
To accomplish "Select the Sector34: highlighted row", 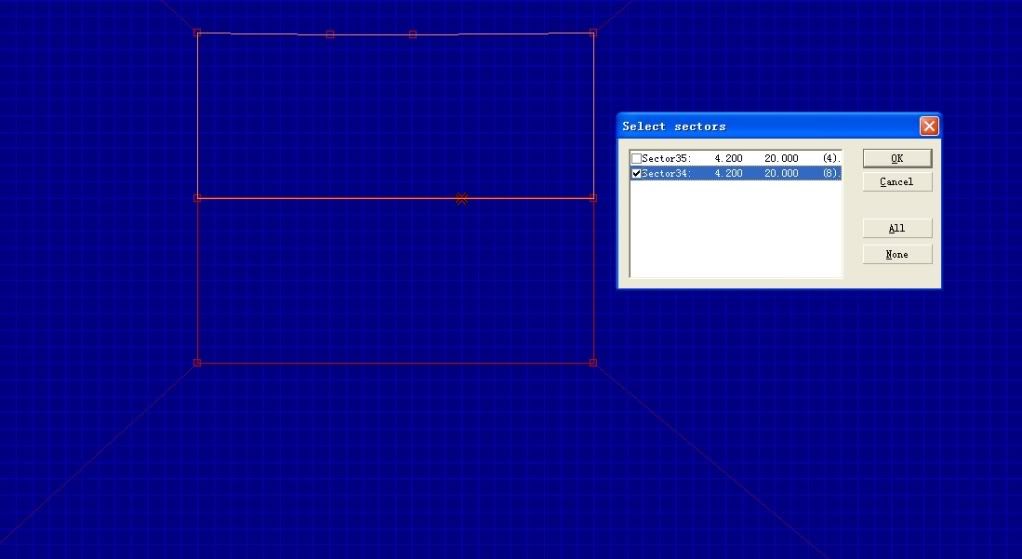I will point(735,173).
